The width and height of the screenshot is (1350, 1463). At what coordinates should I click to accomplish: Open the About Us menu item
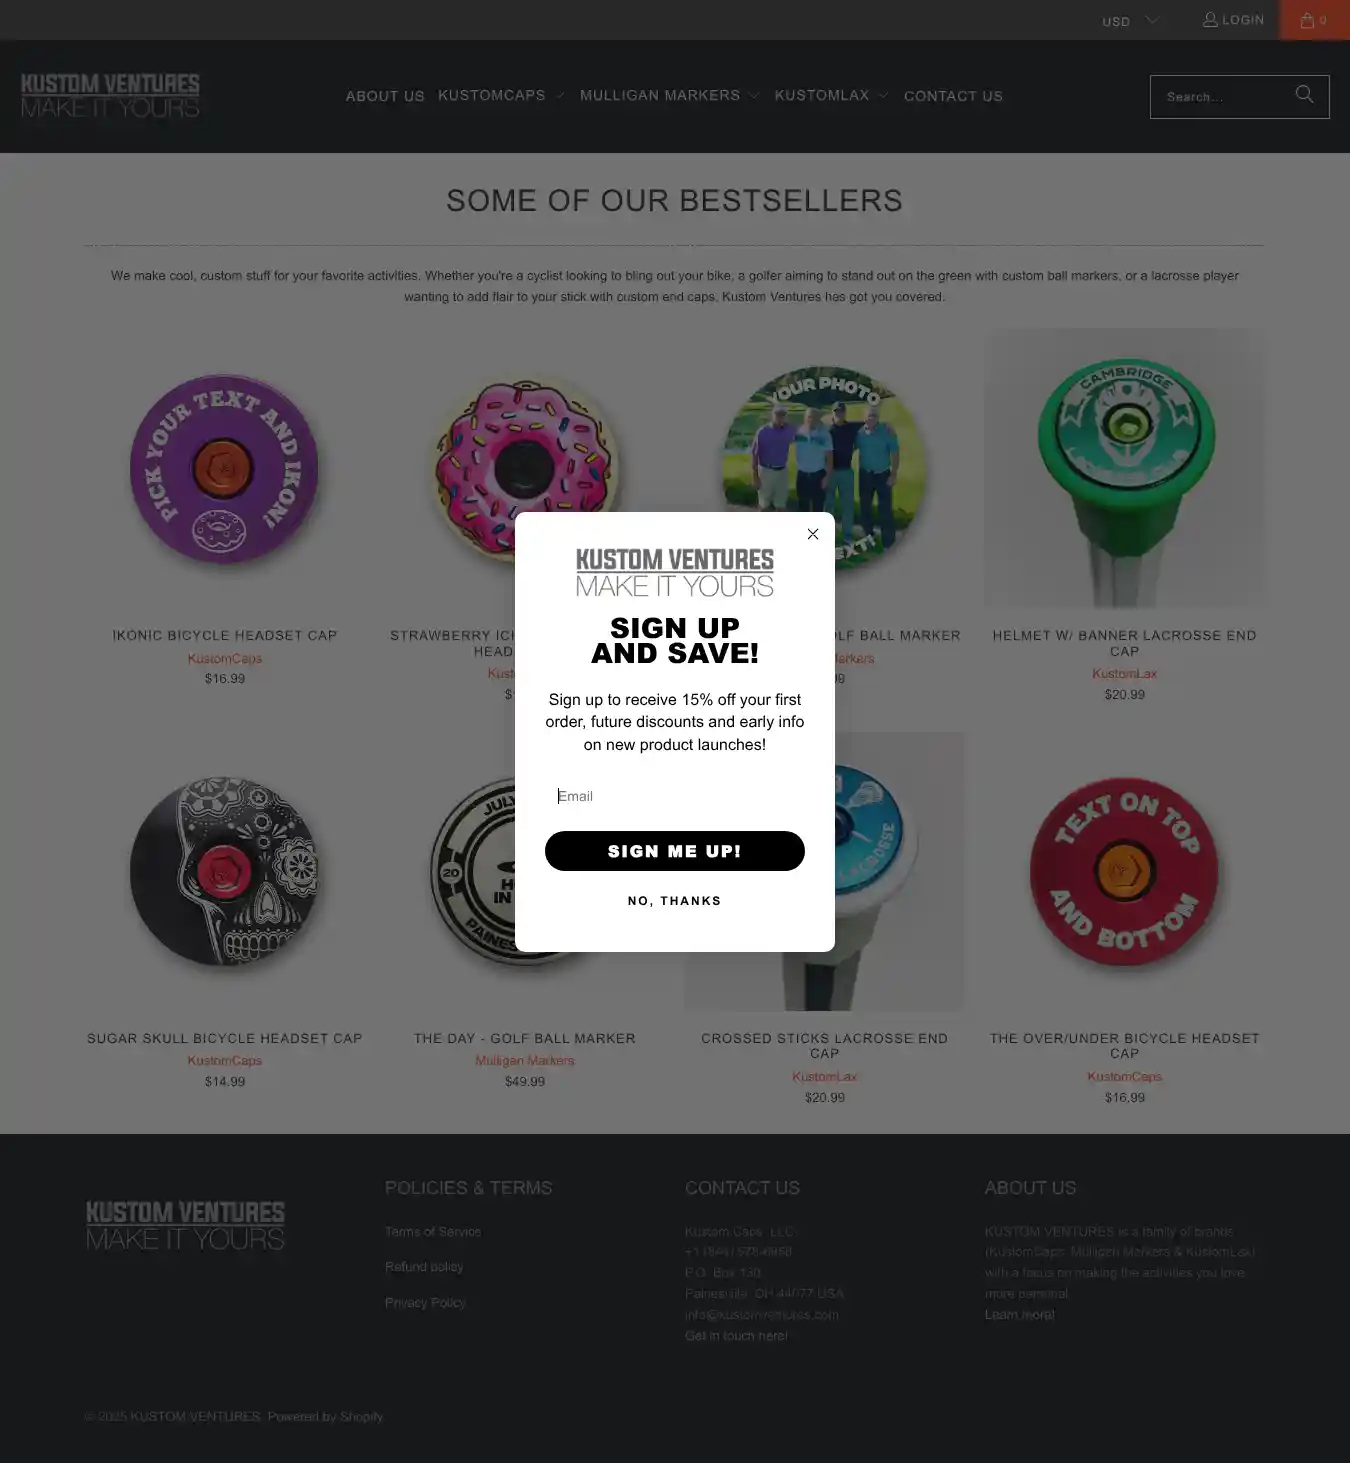point(385,96)
